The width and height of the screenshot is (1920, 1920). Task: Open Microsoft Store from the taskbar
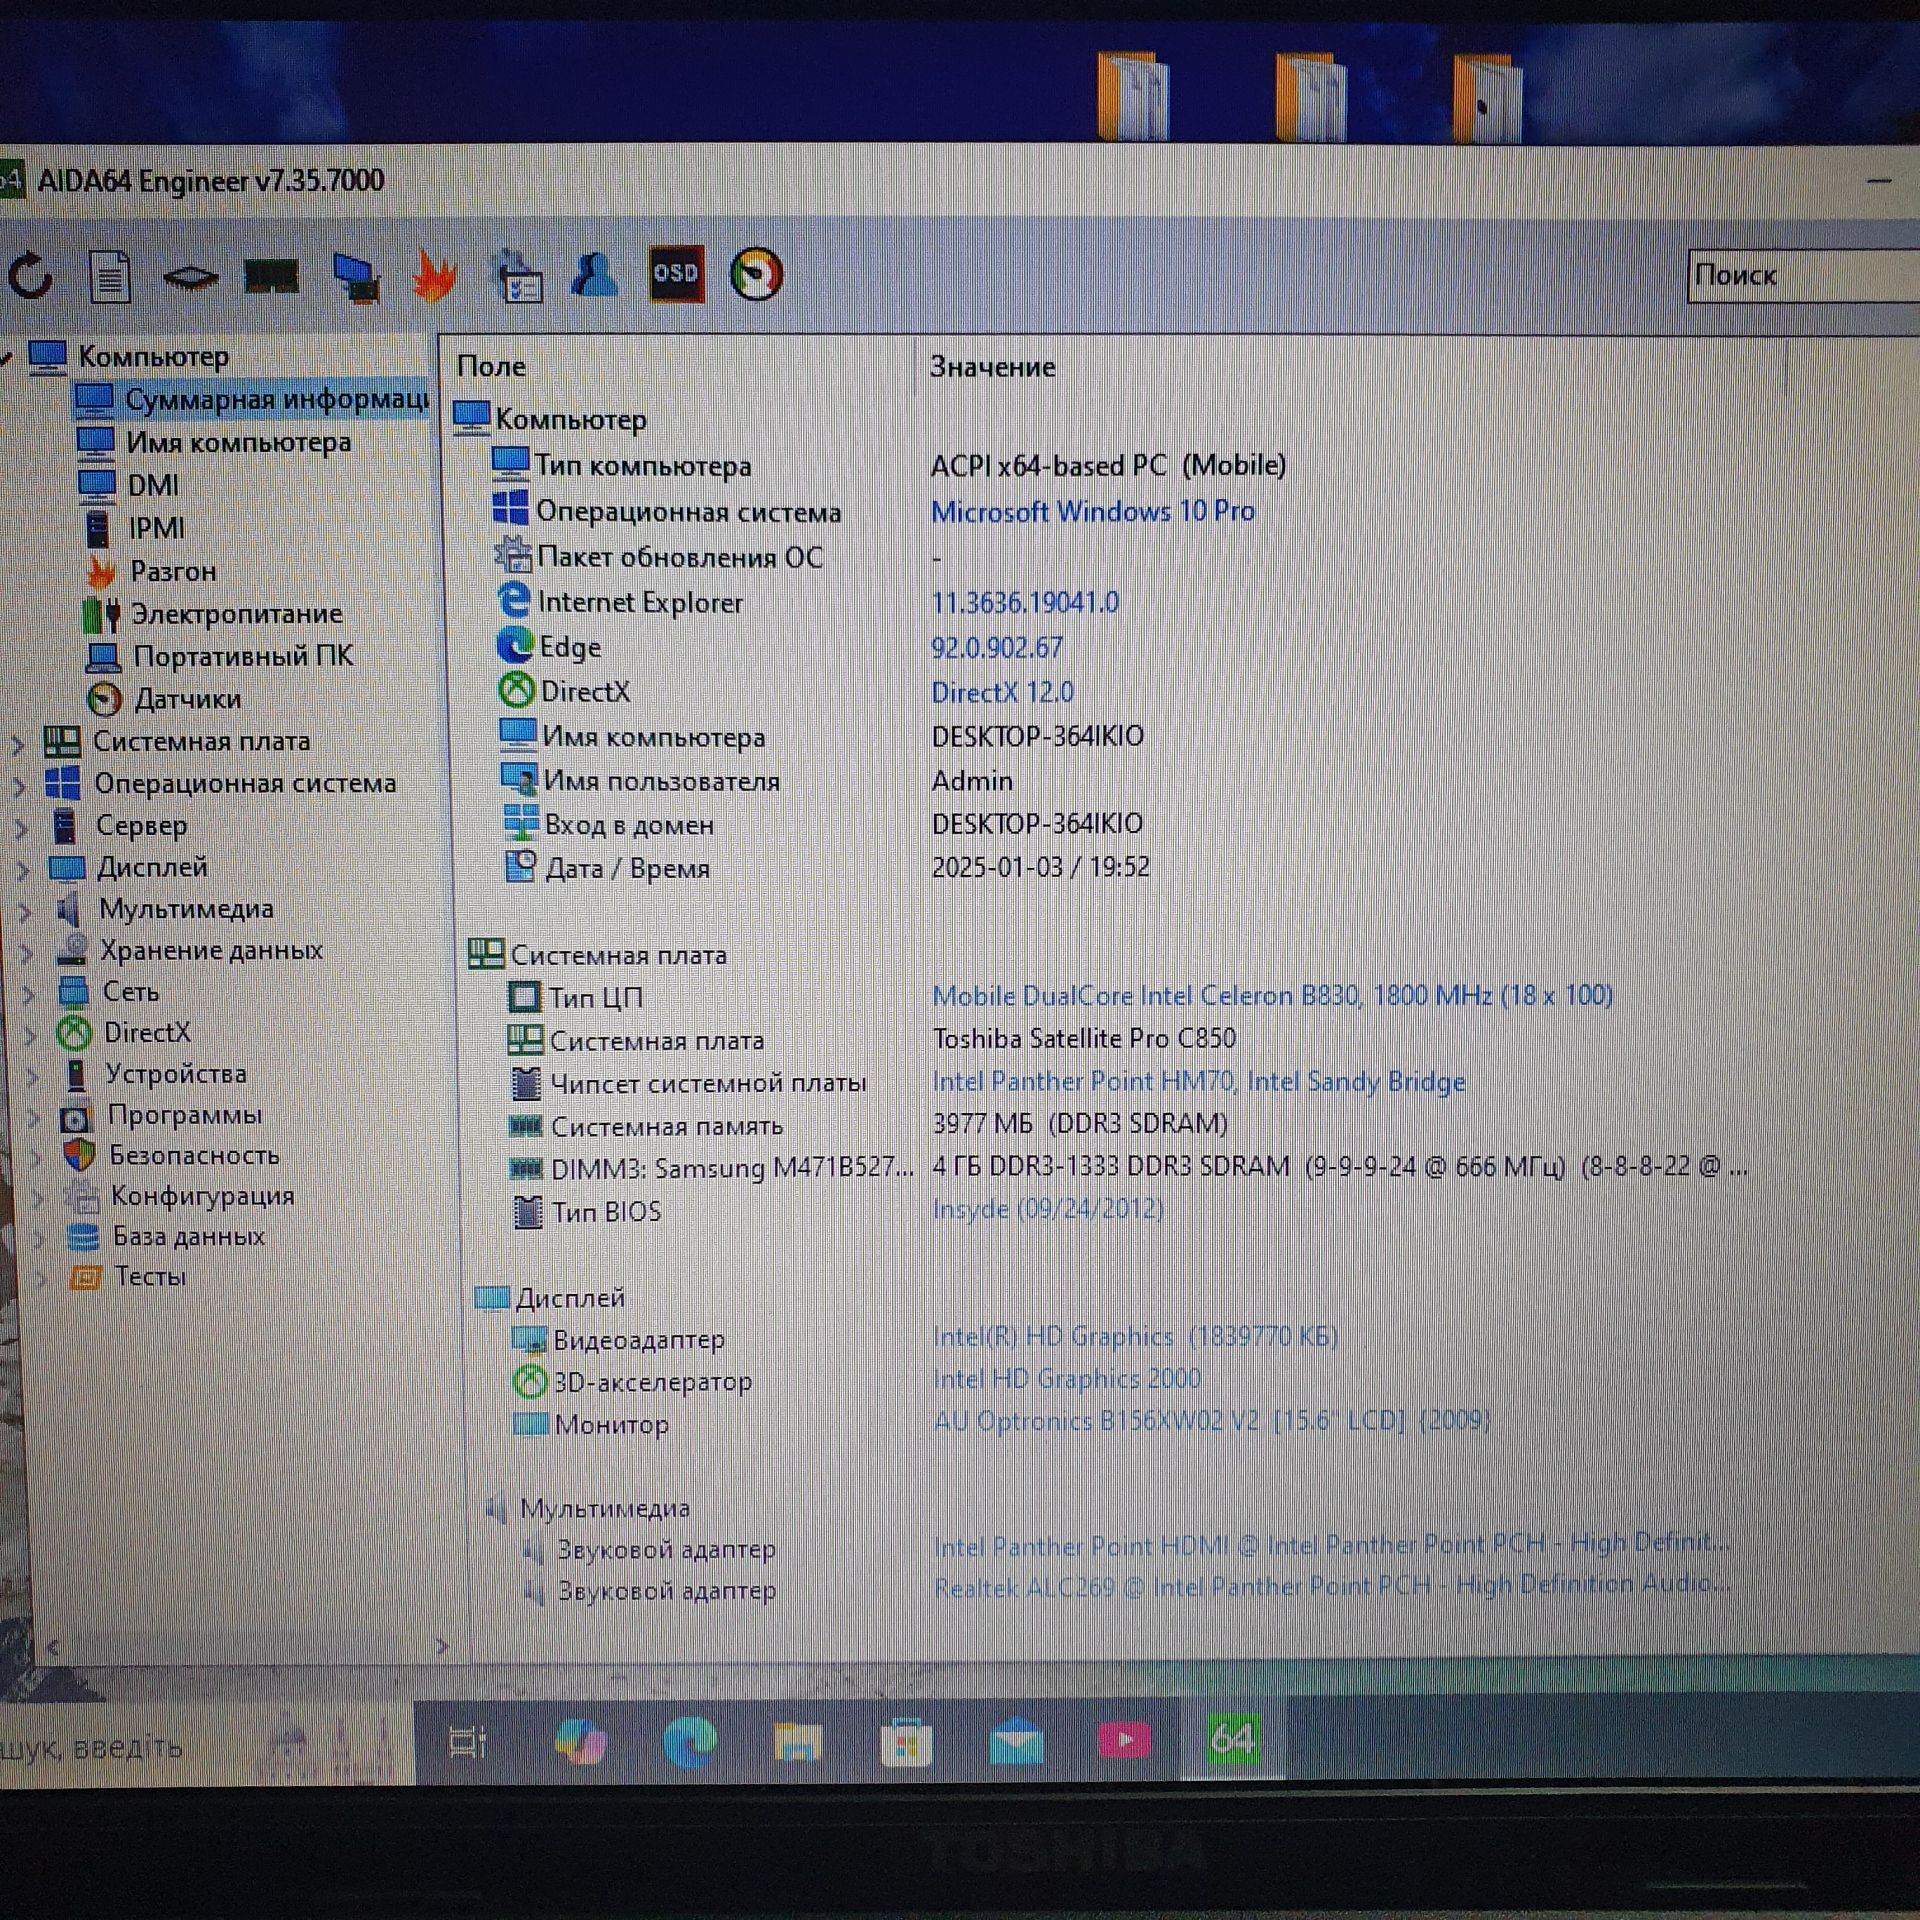coord(906,1743)
